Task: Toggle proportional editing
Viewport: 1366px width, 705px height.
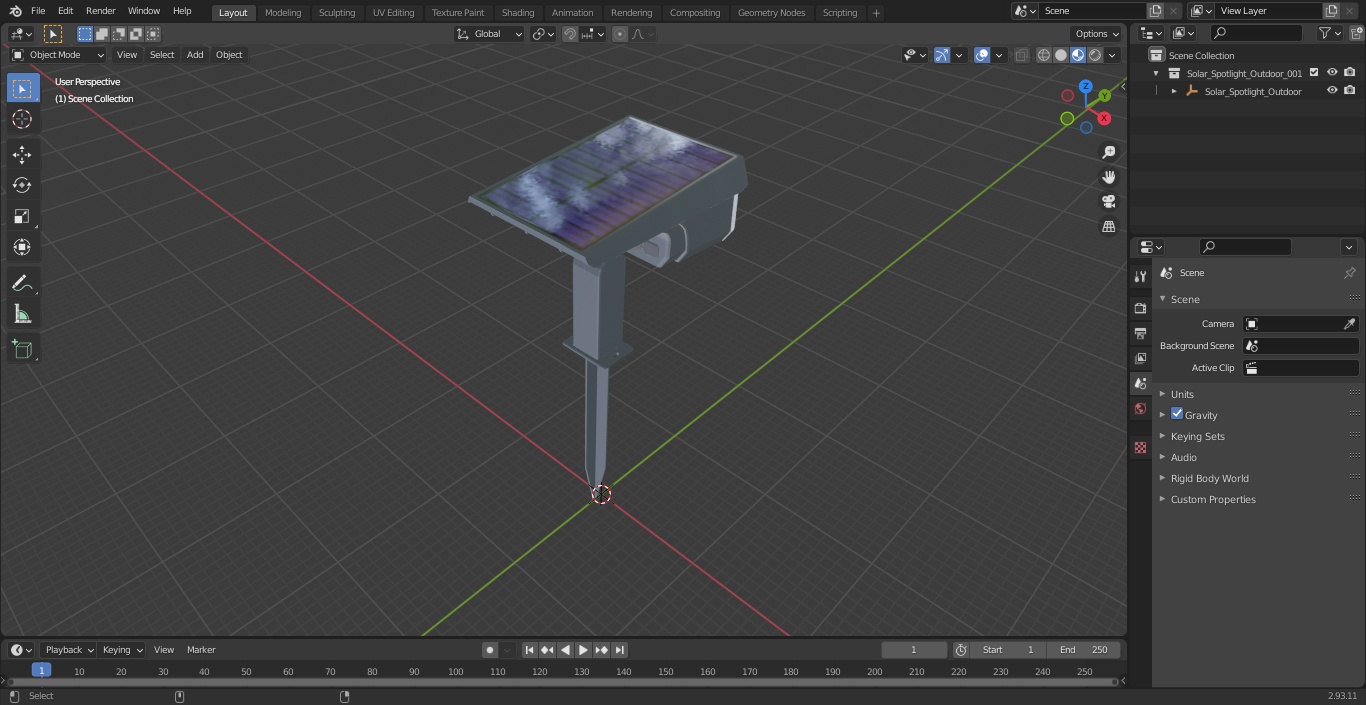Action: [x=620, y=34]
